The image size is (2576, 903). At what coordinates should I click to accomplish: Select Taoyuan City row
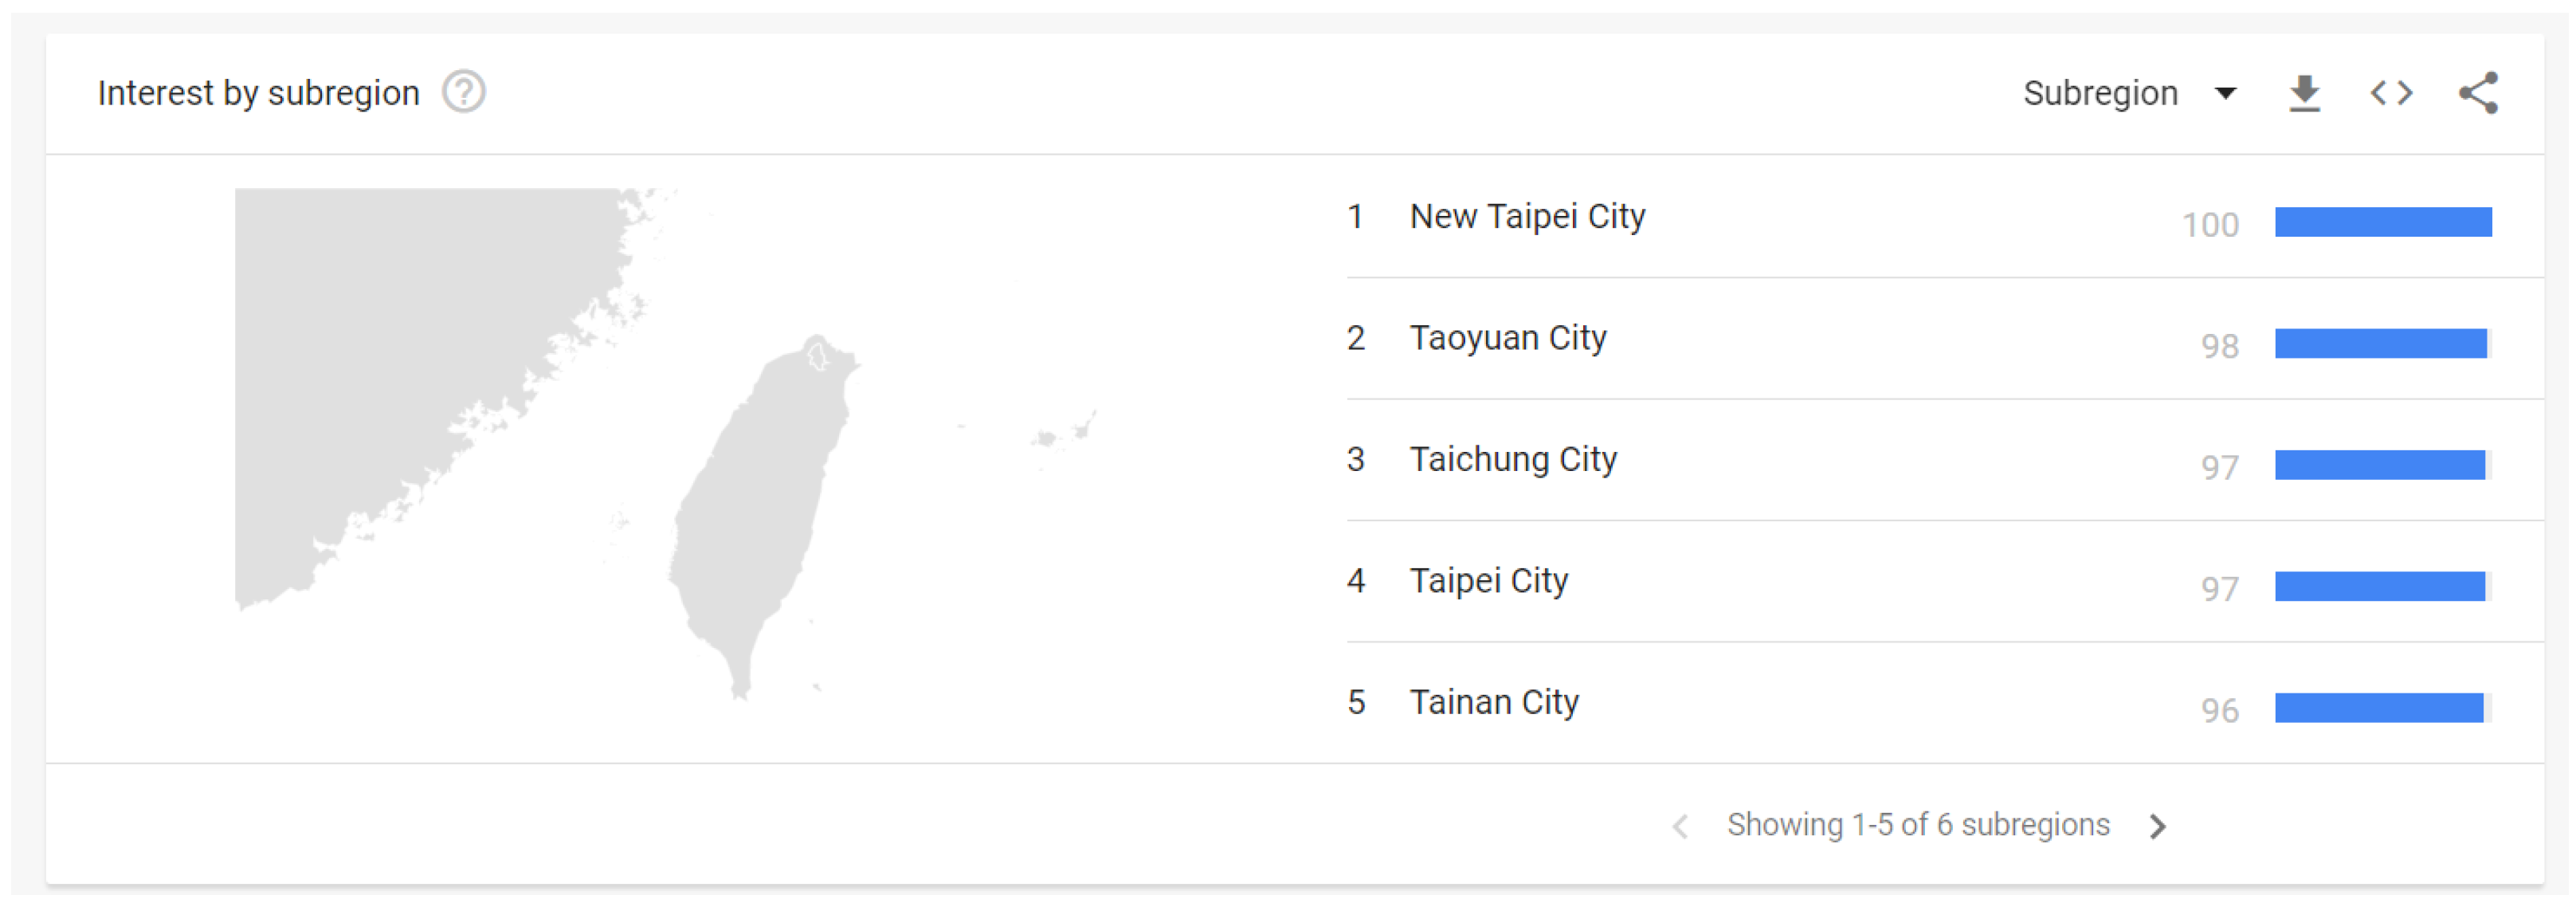1507,338
